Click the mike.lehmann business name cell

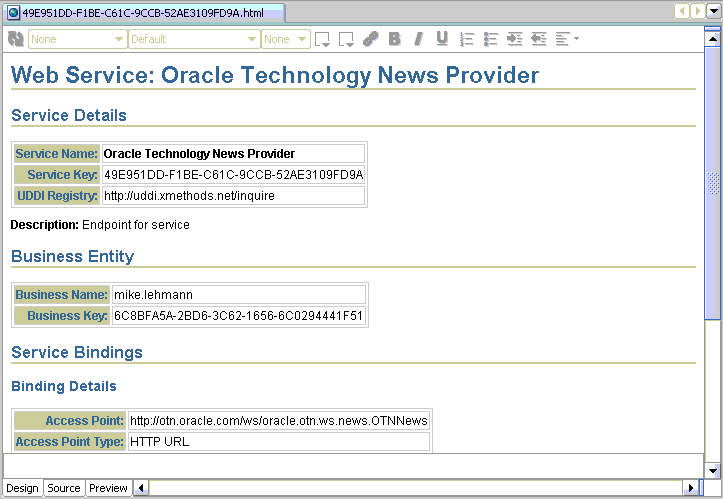pyautogui.click(x=238, y=295)
